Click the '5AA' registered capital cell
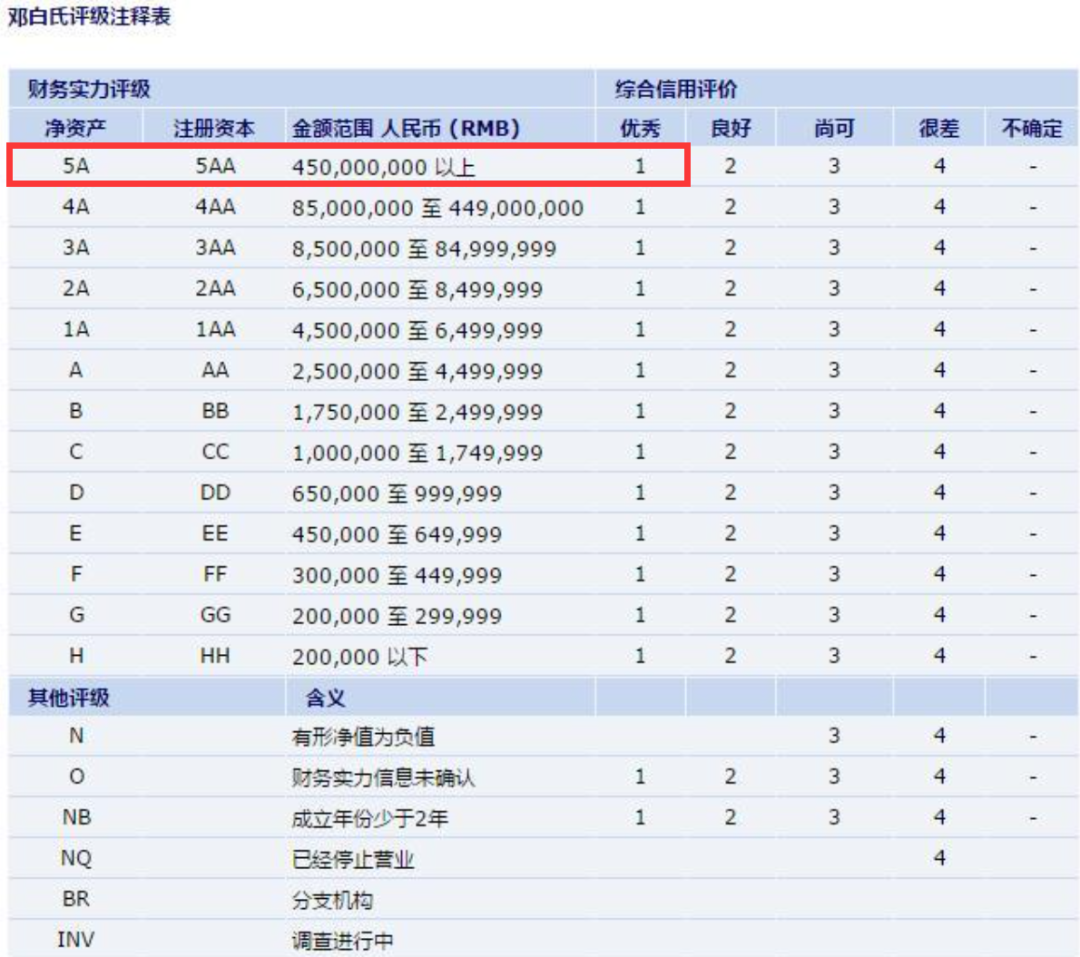This screenshot has height=957, width=1080. 215,166
